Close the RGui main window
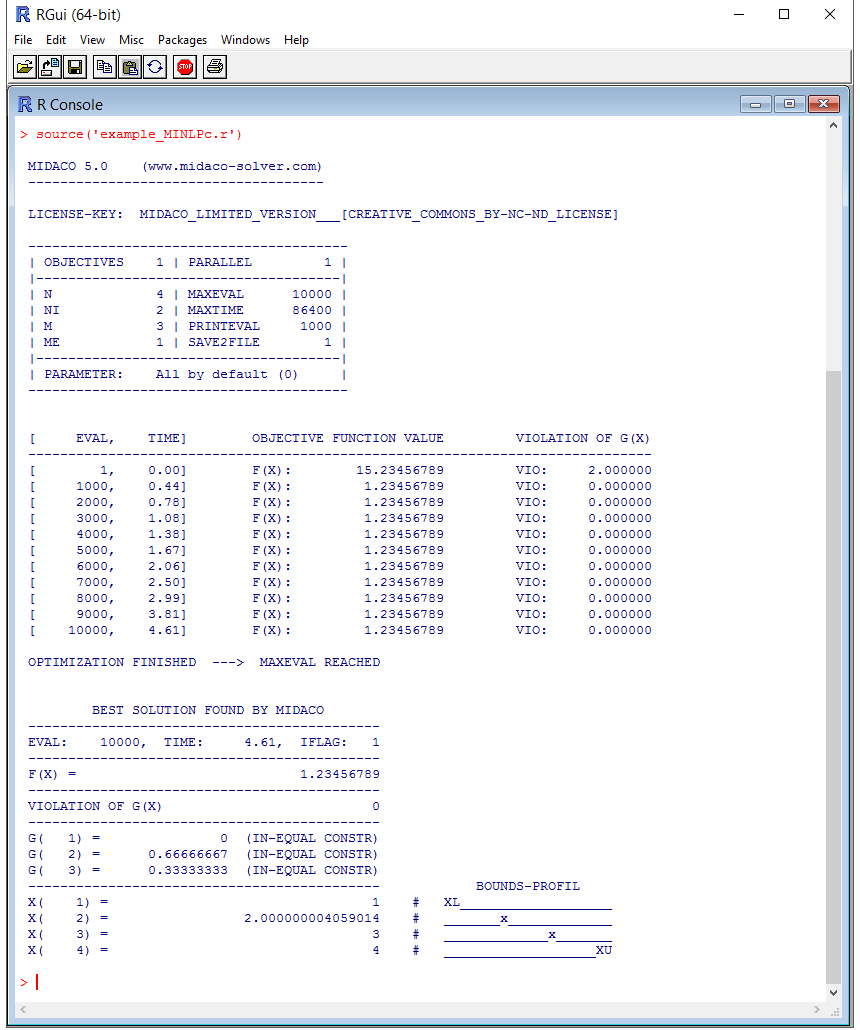This screenshot has height=1030, width=860. click(x=830, y=14)
